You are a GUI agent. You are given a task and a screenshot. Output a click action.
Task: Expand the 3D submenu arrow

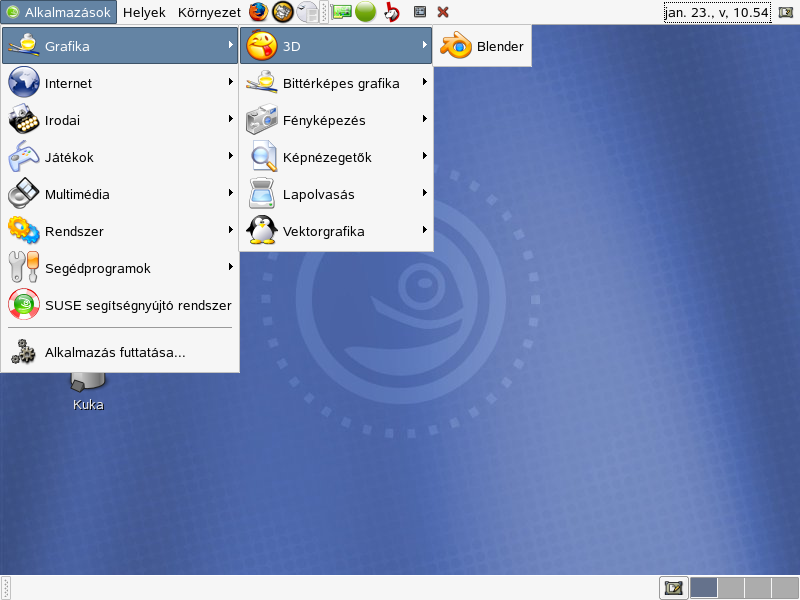424,45
